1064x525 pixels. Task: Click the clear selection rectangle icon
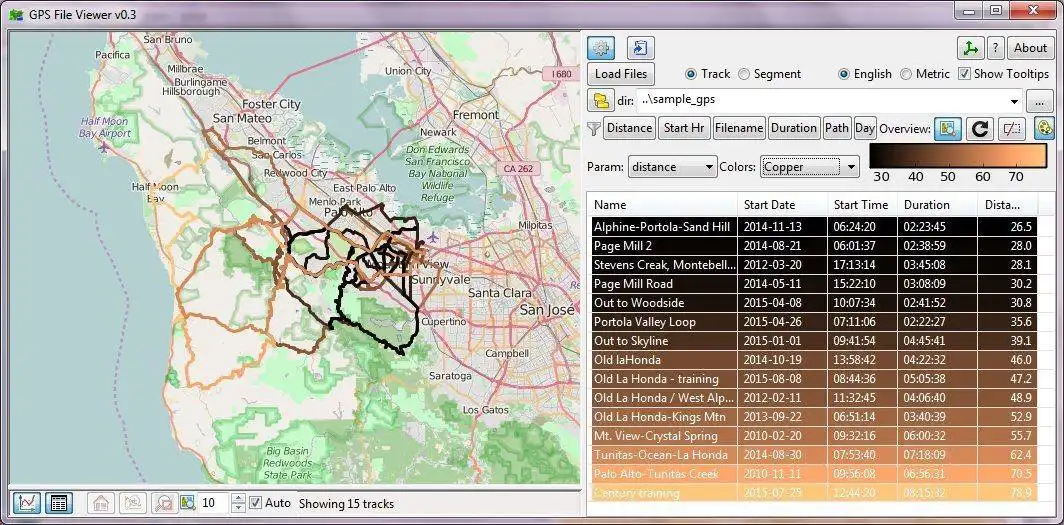click(1012, 128)
